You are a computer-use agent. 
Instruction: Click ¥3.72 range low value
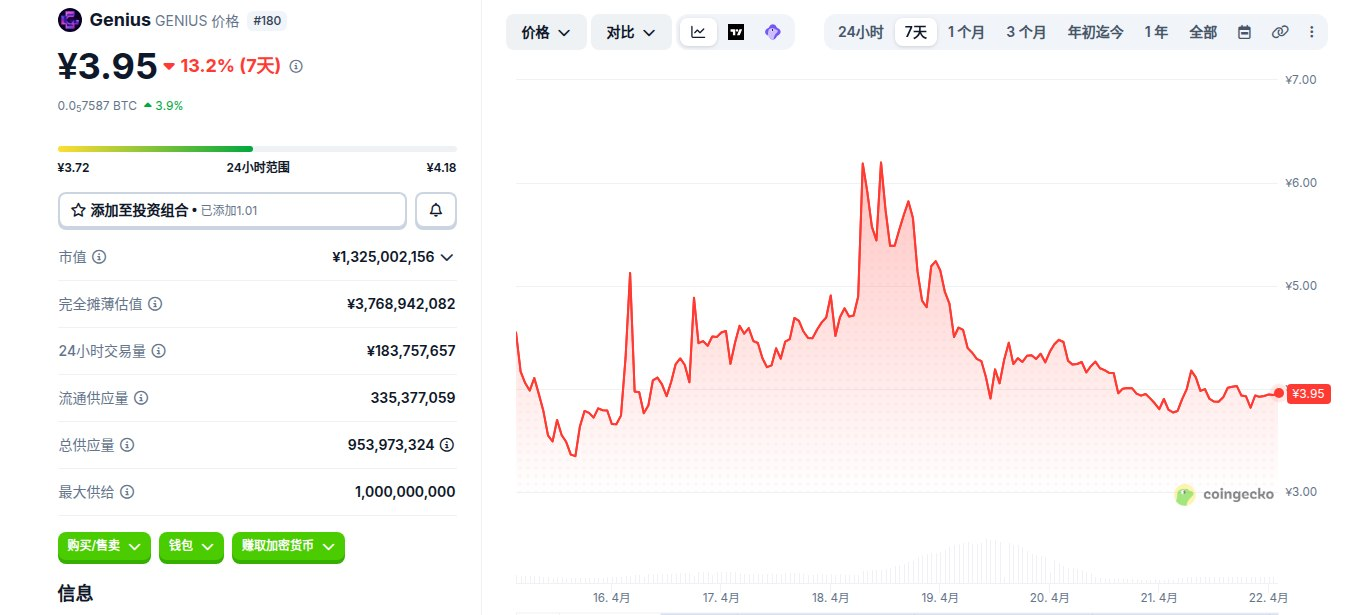coord(74,168)
